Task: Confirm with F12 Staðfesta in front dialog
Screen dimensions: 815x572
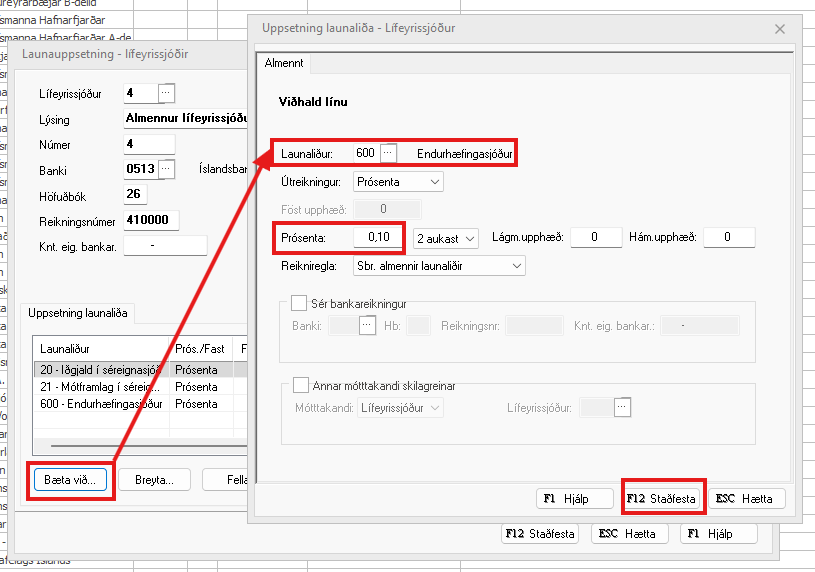Action: (662, 498)
